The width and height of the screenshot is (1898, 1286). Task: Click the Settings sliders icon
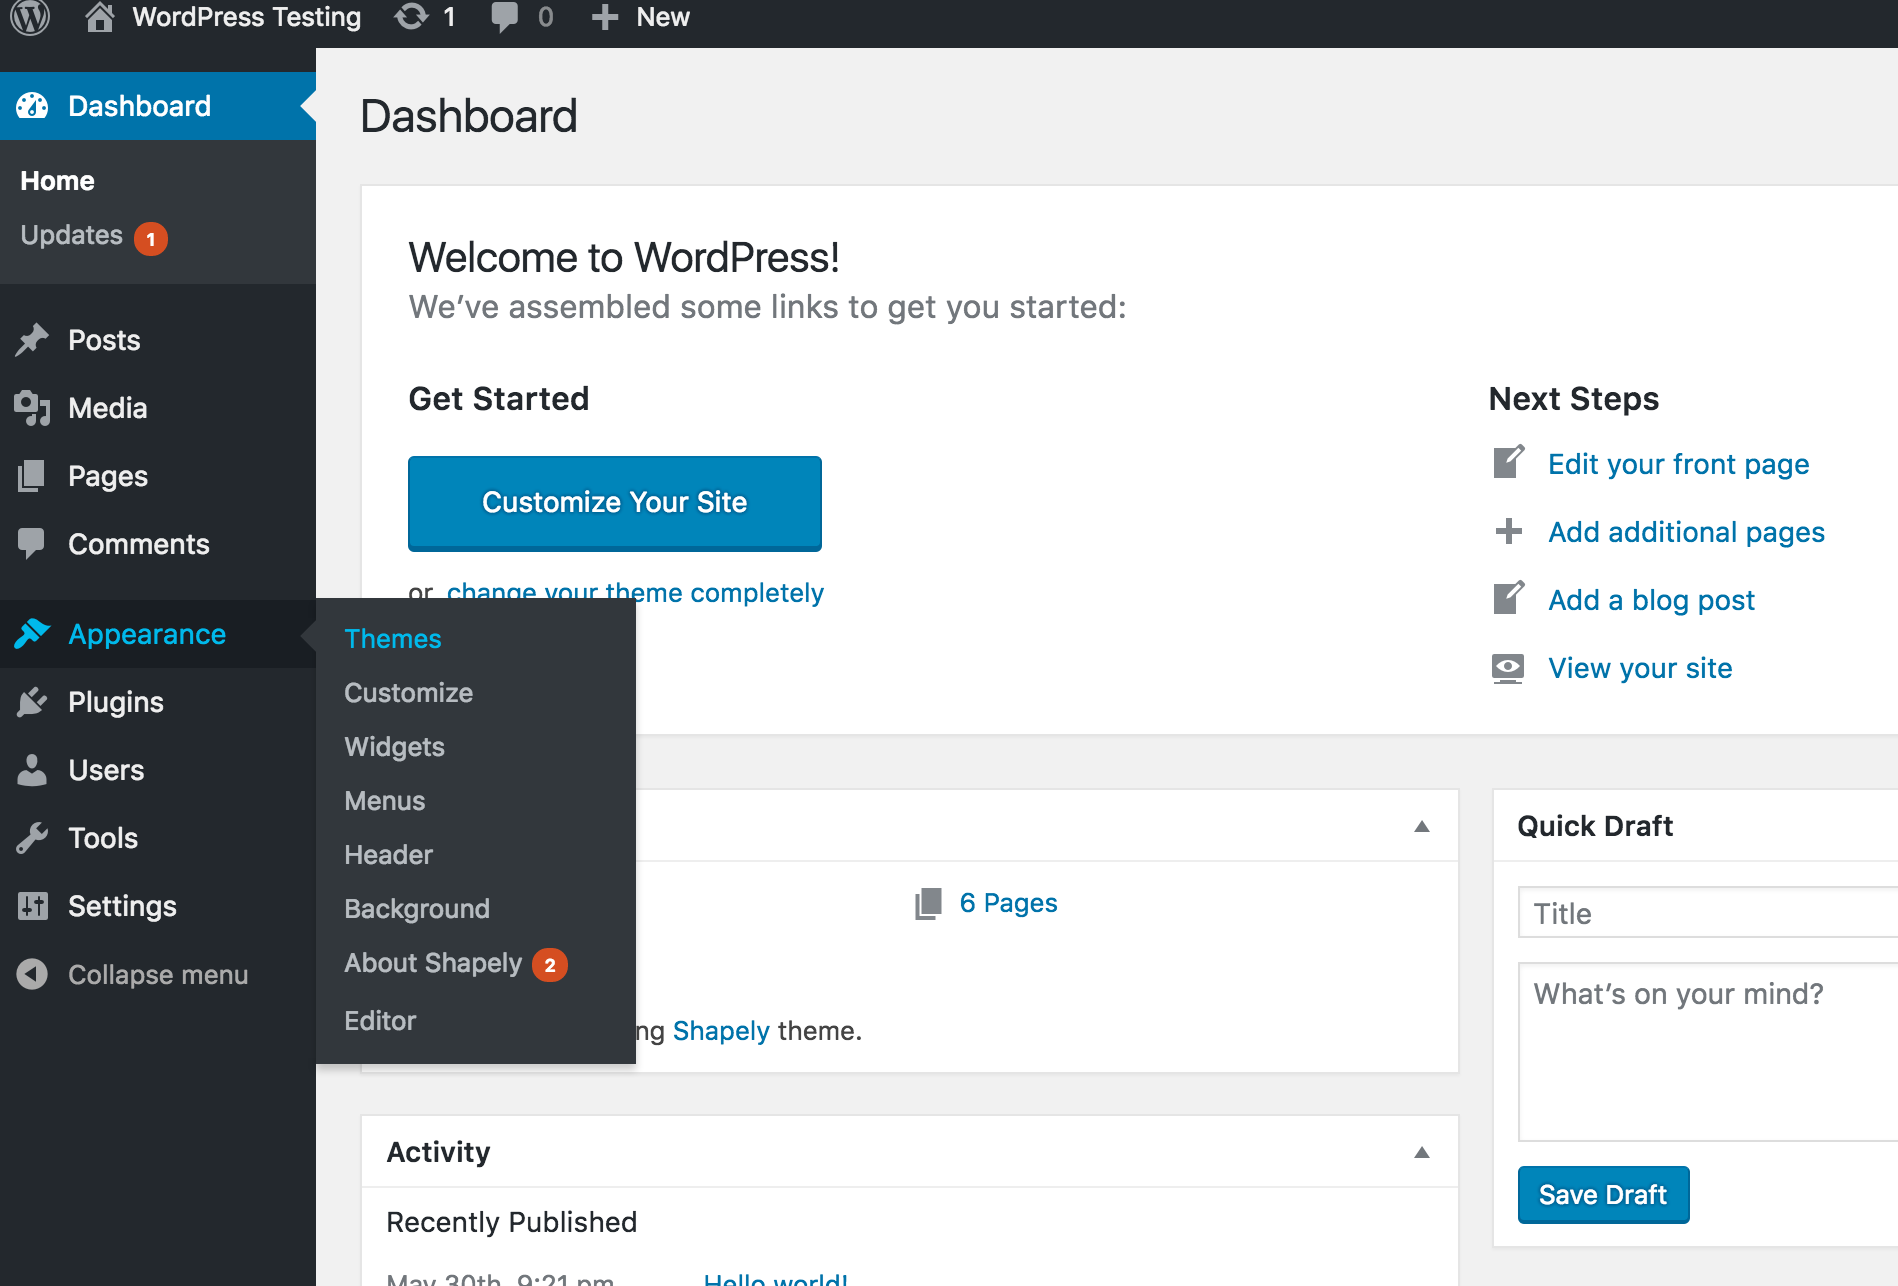coord(32,906)
